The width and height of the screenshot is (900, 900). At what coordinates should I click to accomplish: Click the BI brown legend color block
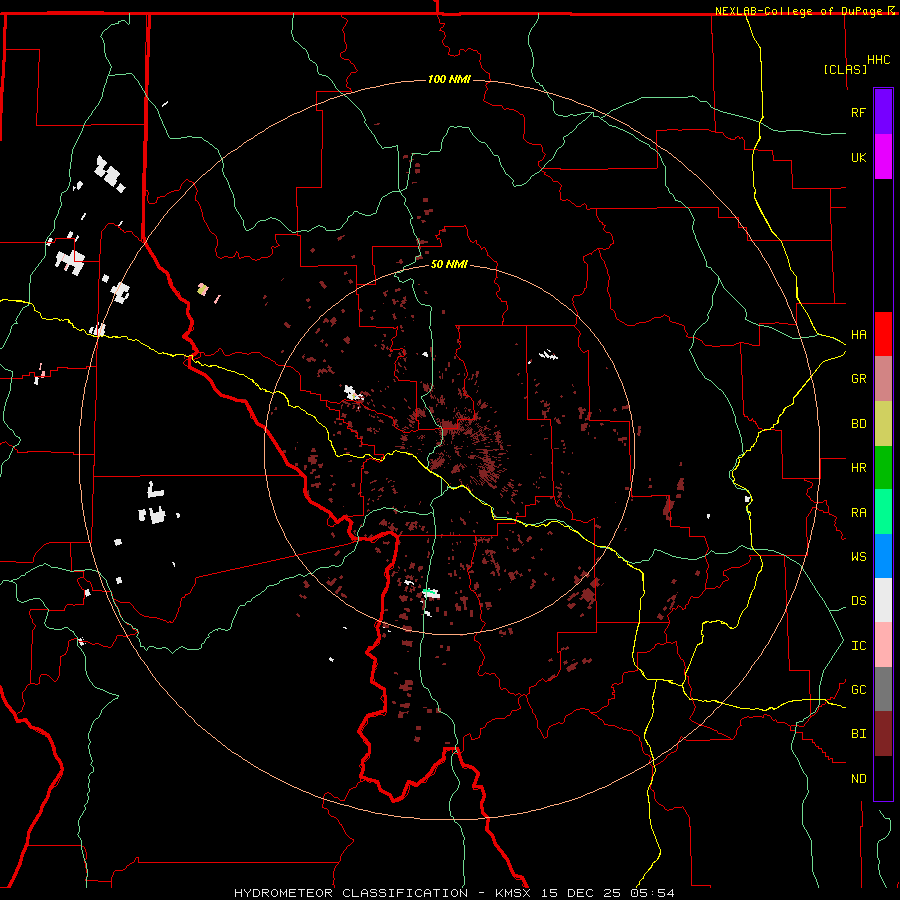coord(883,734)
